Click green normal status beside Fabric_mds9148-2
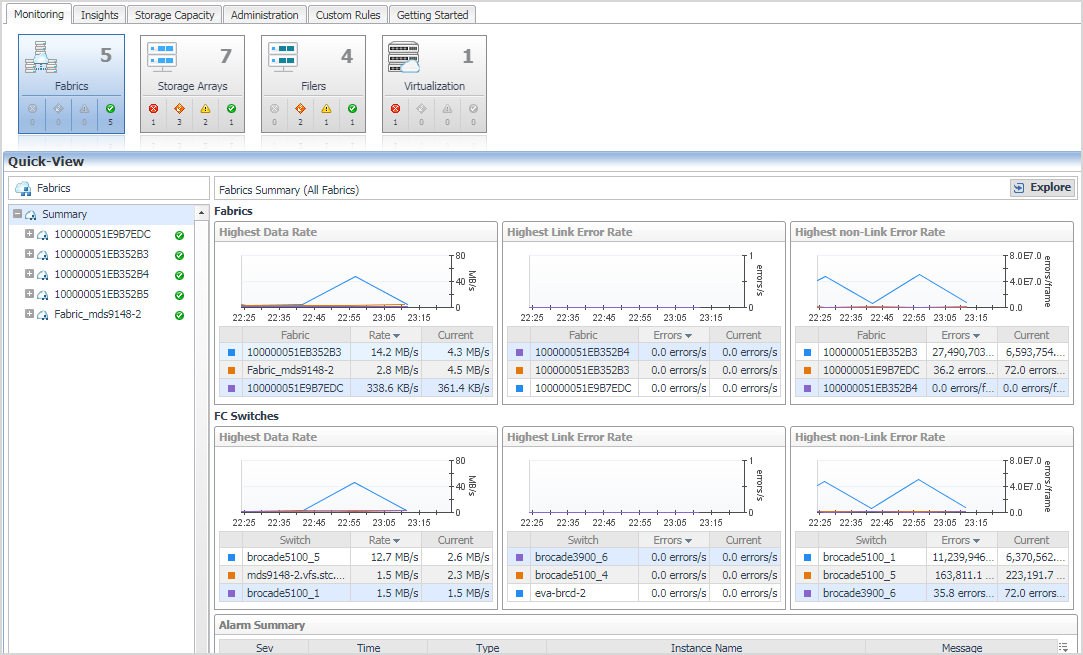This screenshot has width=1083, height=655. click(179, 315)
